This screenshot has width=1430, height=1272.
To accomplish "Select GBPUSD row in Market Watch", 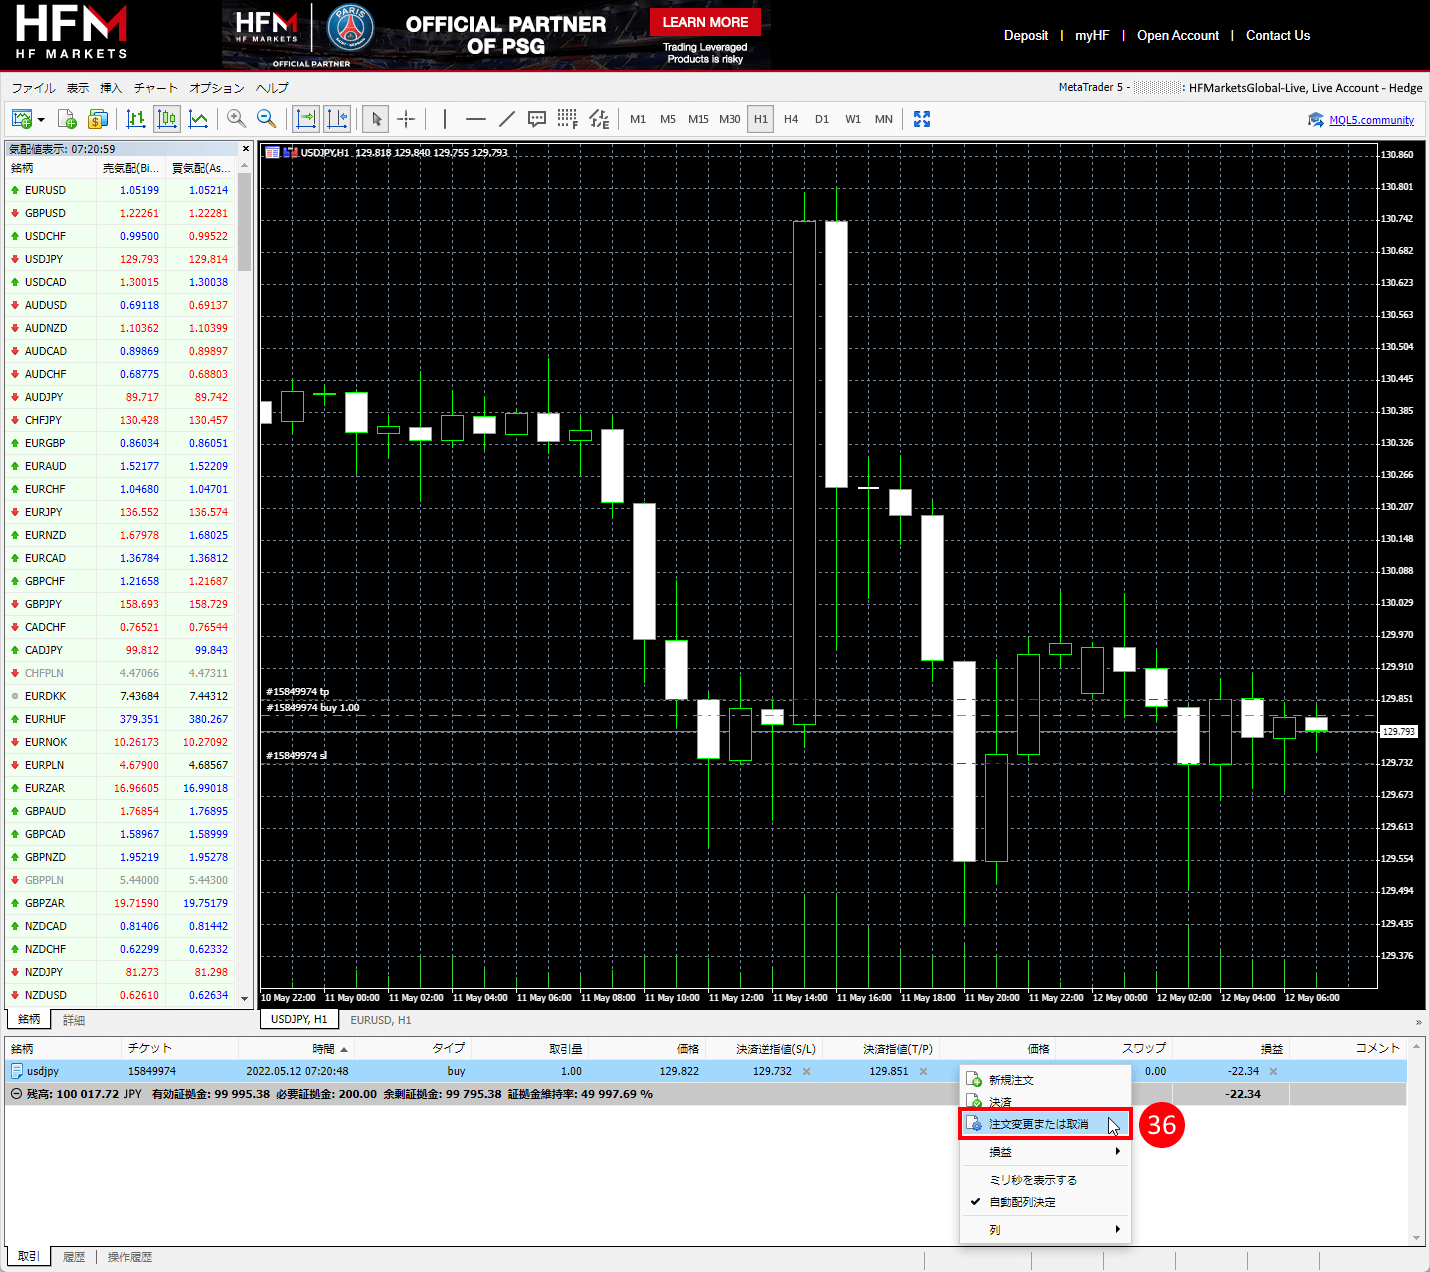I will [x=45, y=213].
